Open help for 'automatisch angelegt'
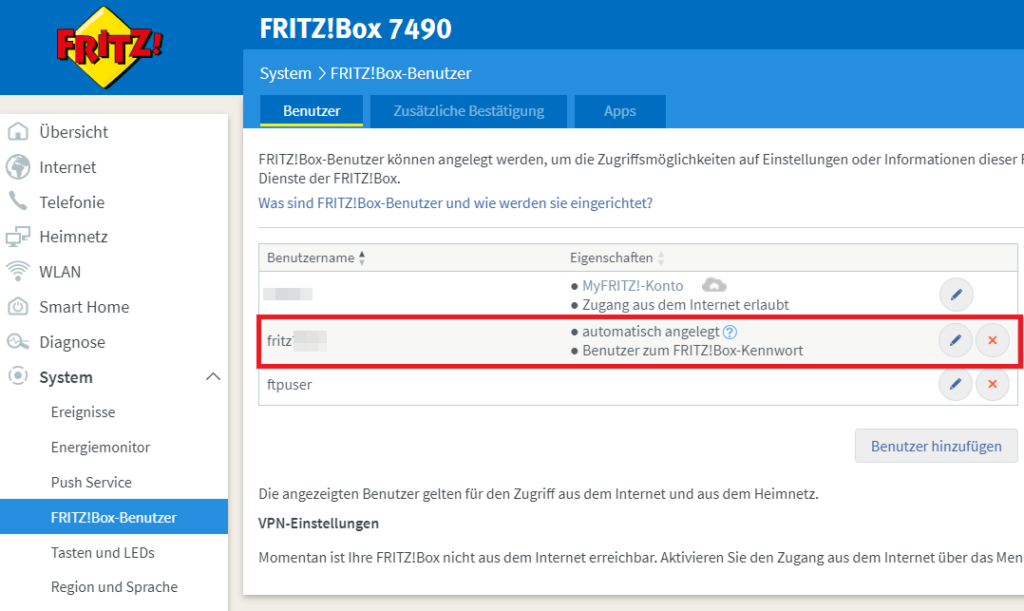This screenshot has height=611, width=1024. [730, 332]
